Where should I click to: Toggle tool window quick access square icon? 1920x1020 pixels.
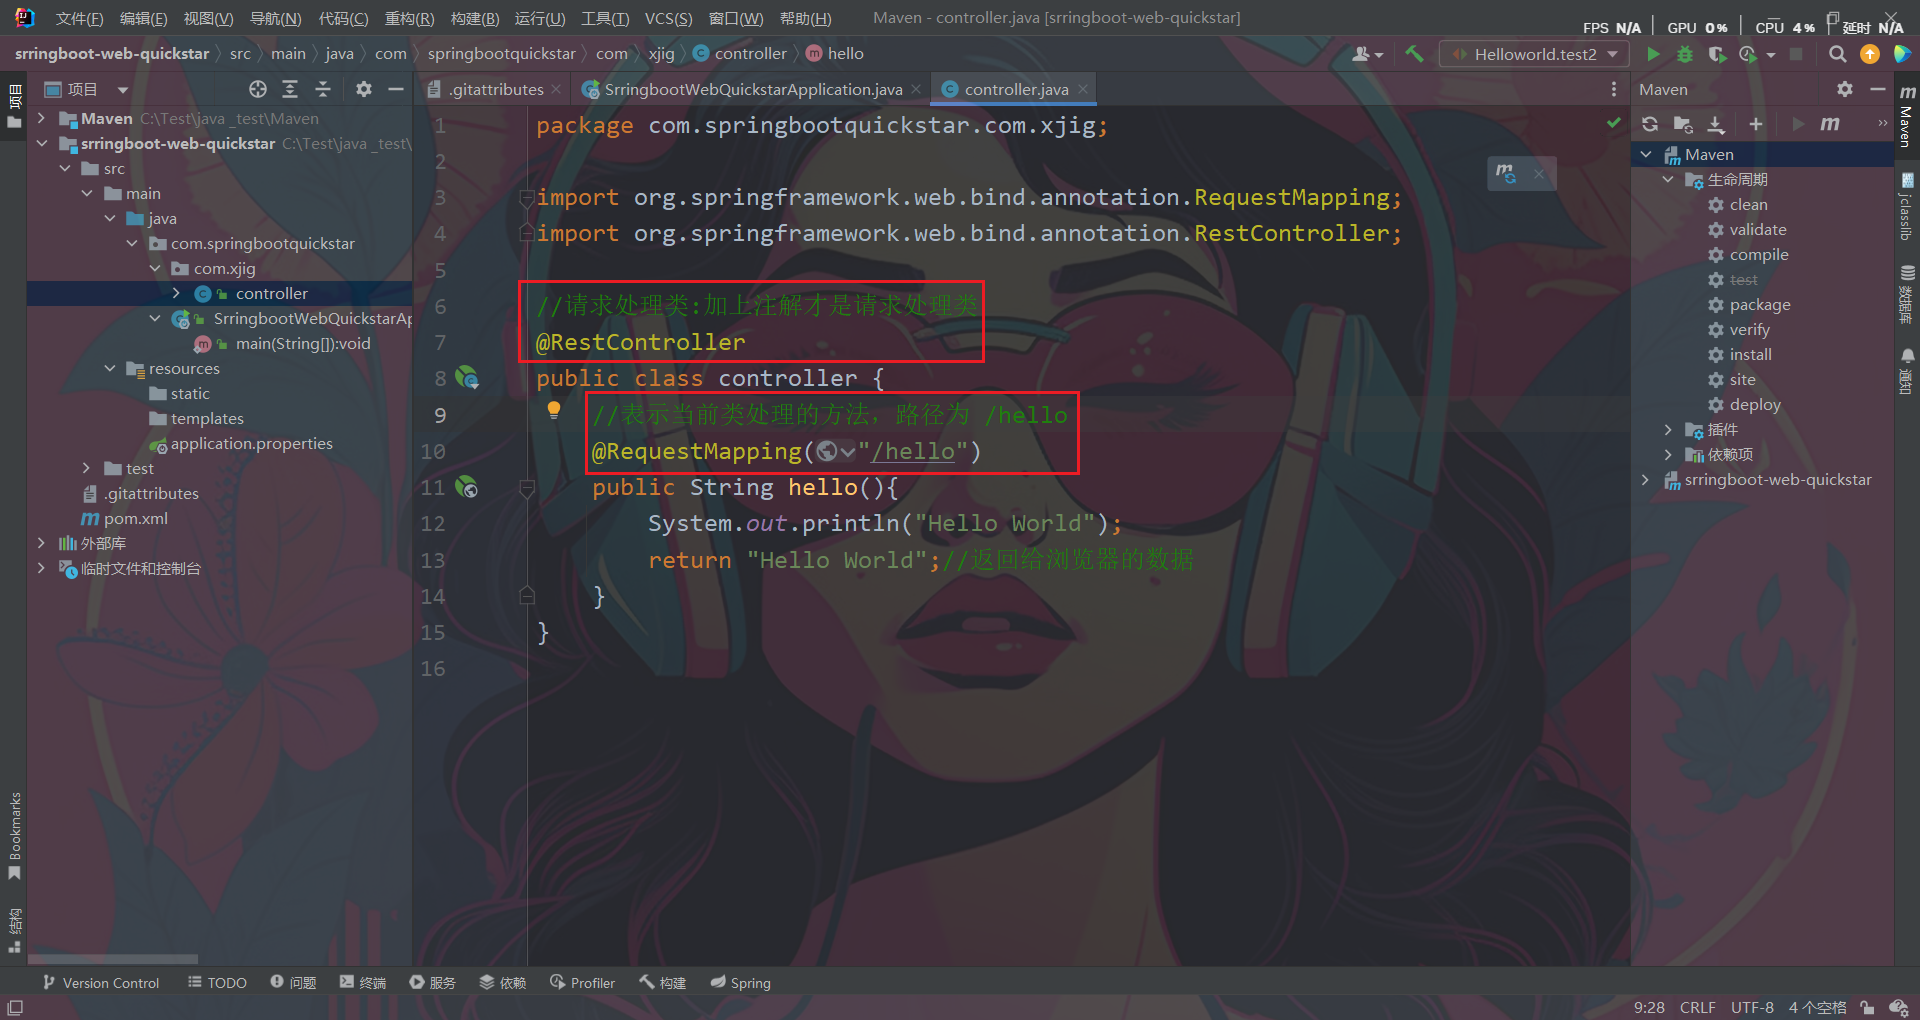(15, 1007)
